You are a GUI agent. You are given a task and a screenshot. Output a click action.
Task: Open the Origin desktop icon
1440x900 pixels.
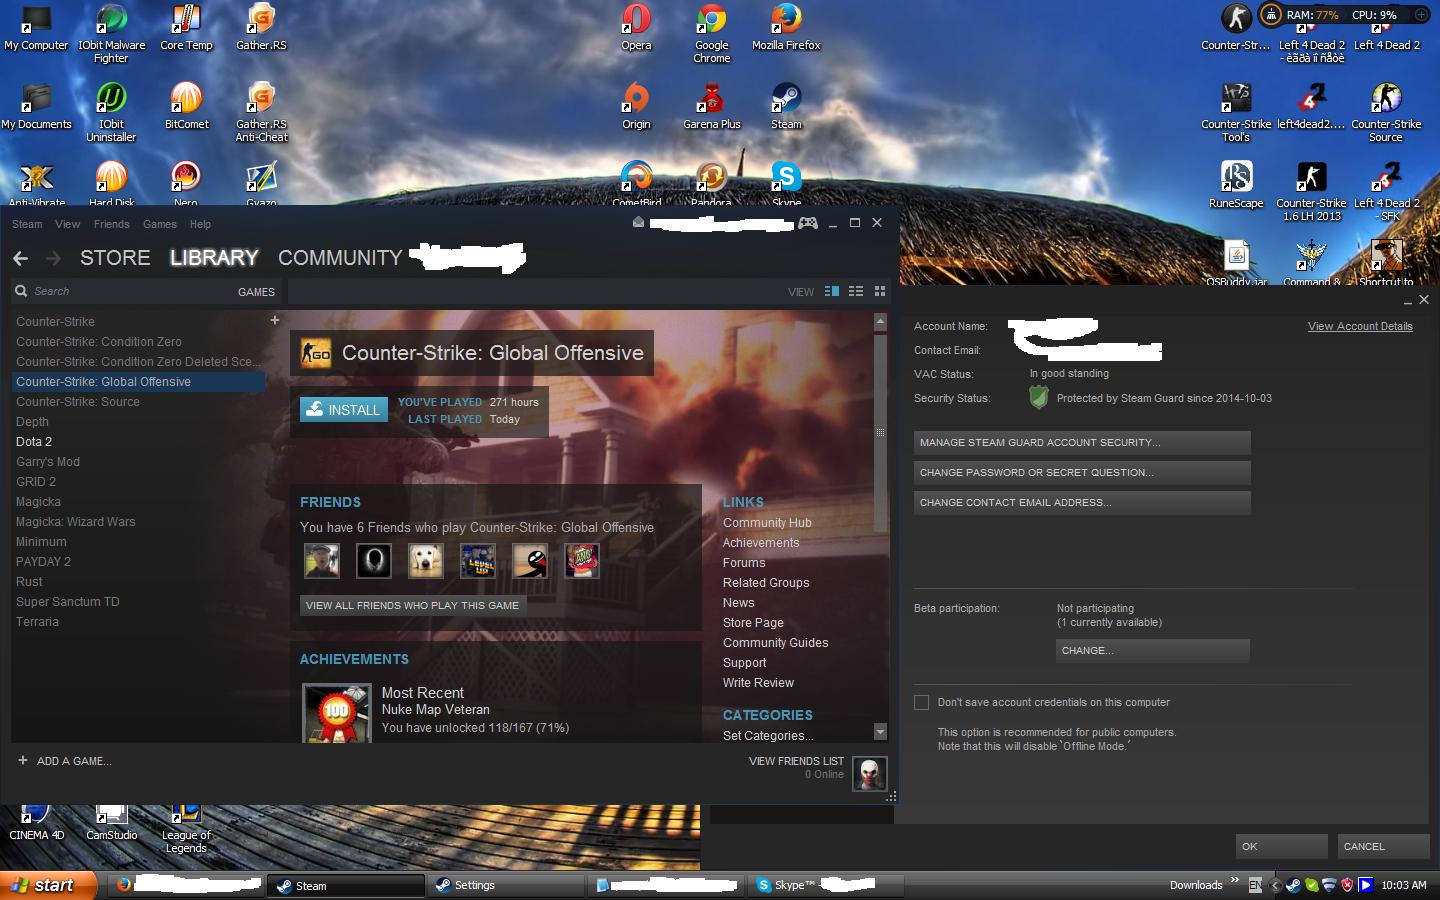pyautogui.click(x=636, y=107)
